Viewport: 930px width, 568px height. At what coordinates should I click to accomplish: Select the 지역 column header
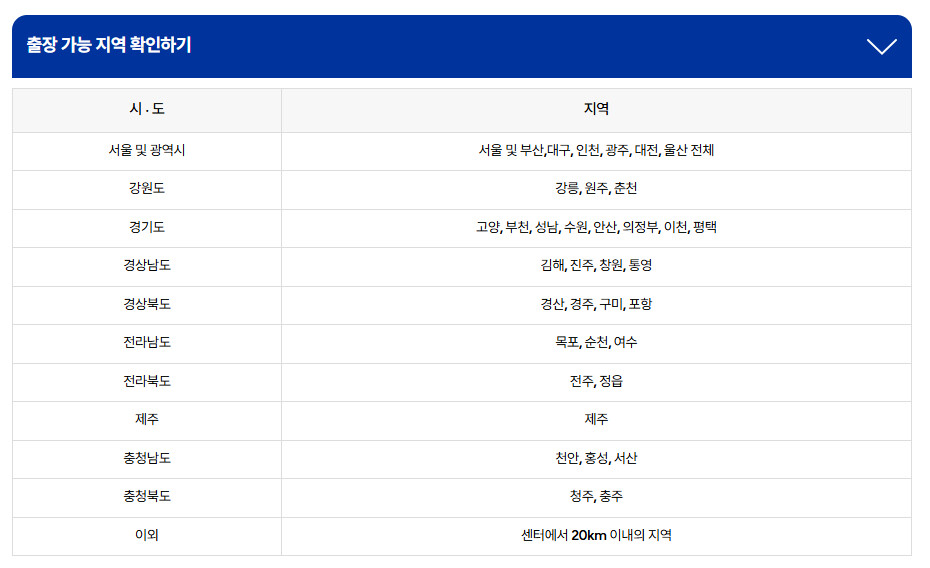[596, 109]
